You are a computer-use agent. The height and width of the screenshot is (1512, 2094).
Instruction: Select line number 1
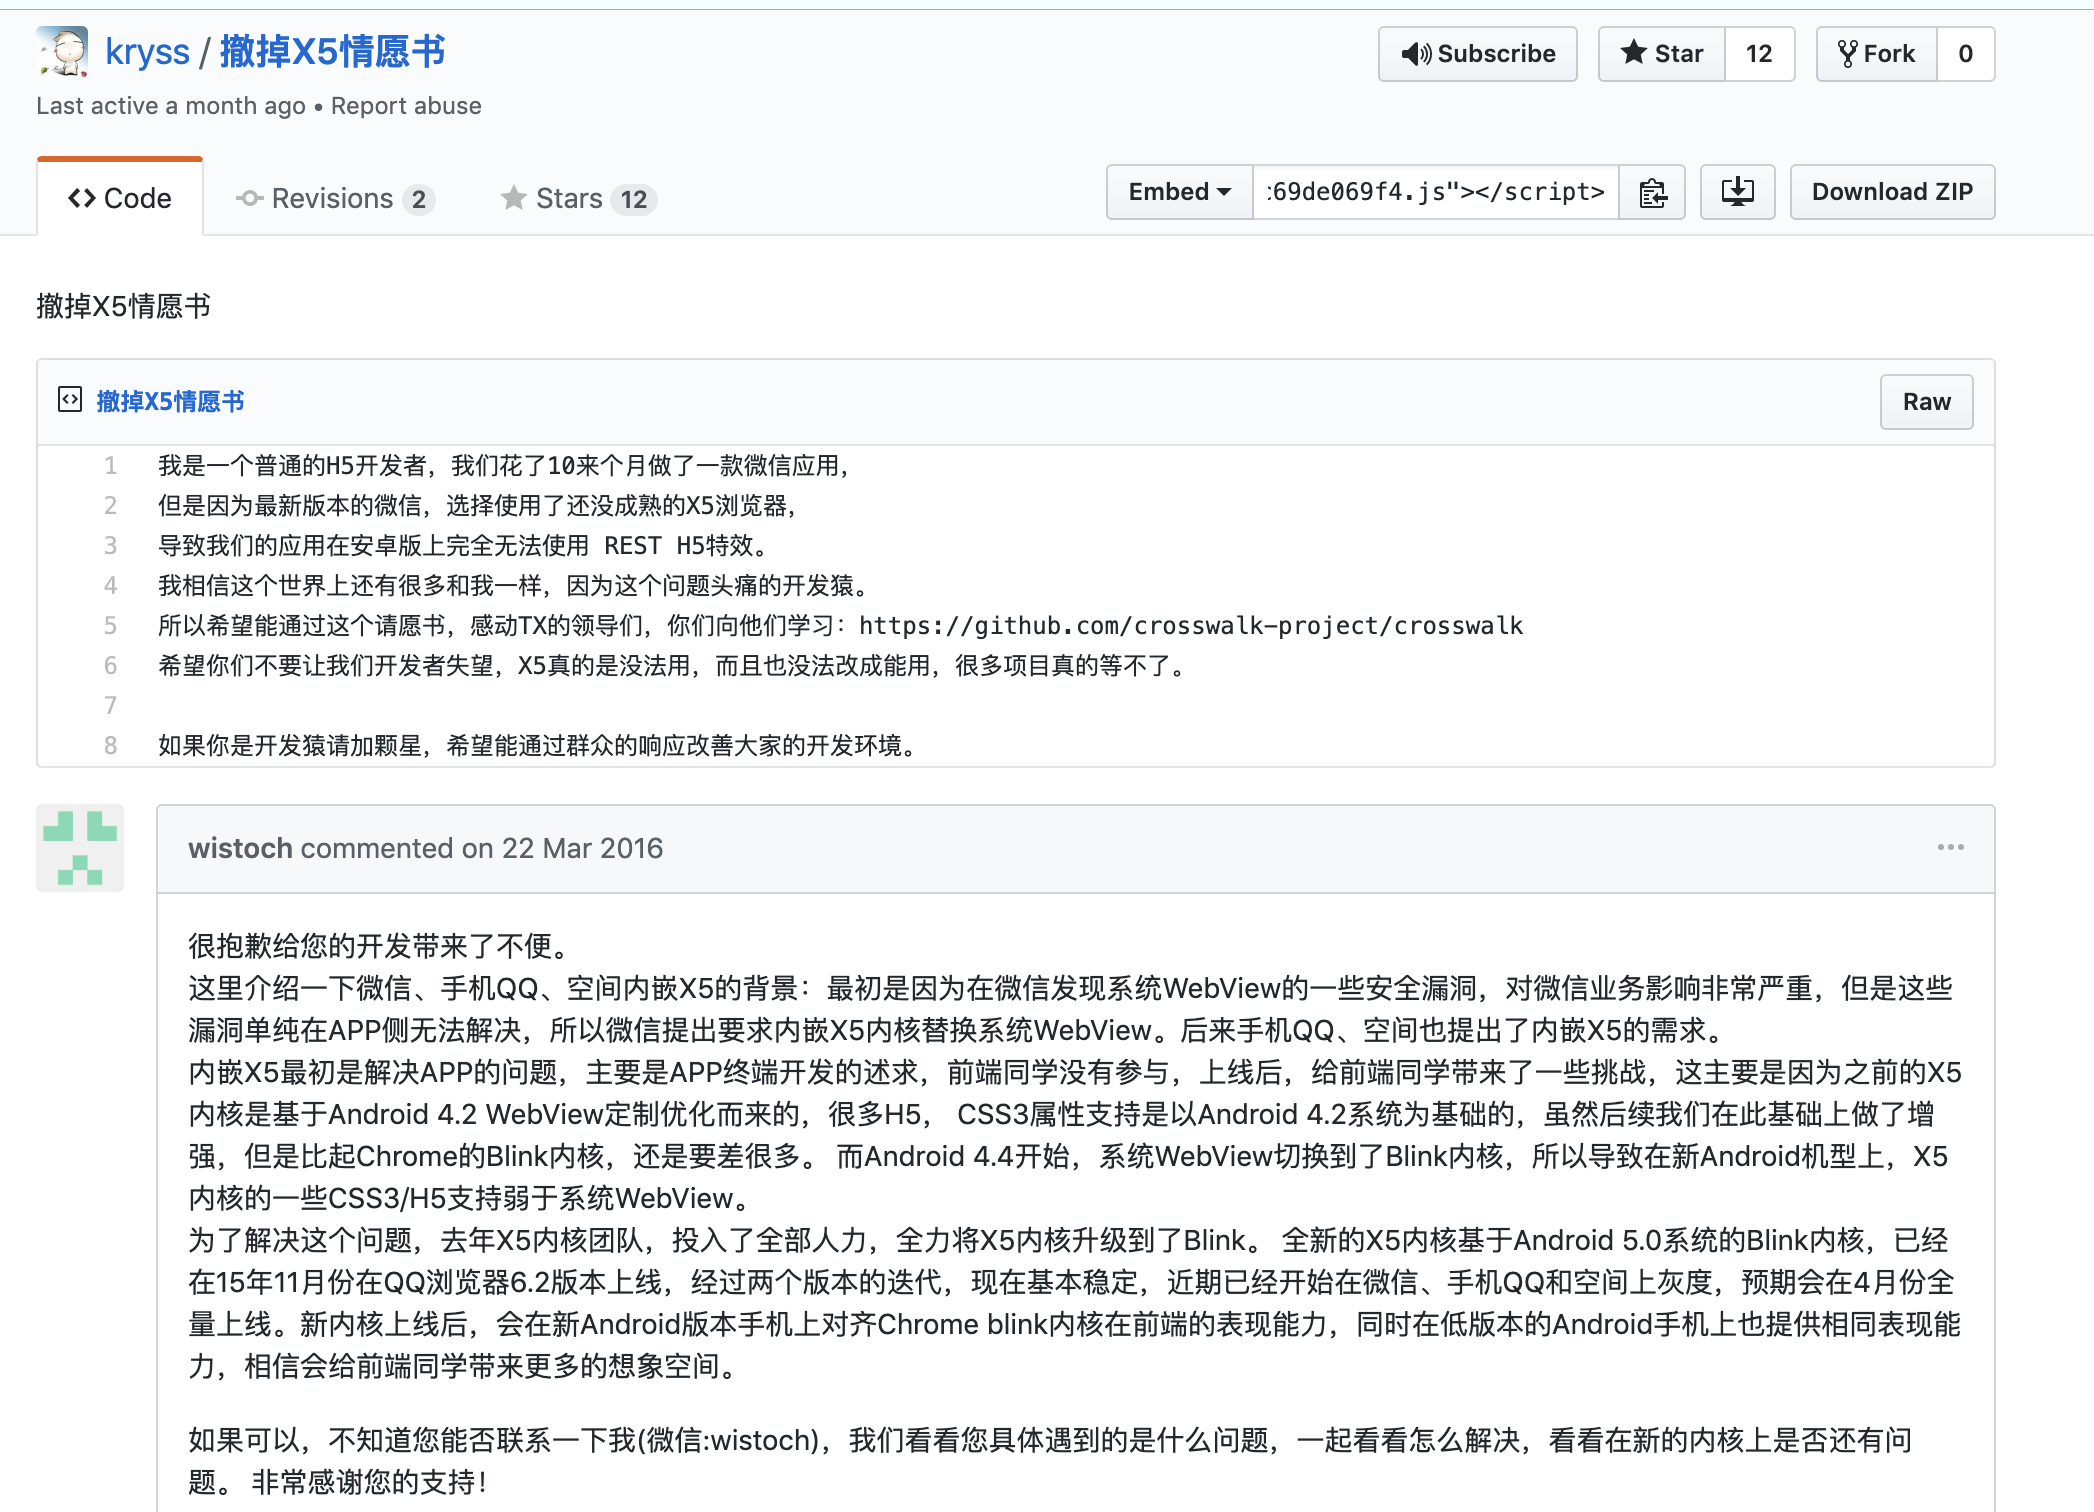pyautogui.click(x=110, y=466)
